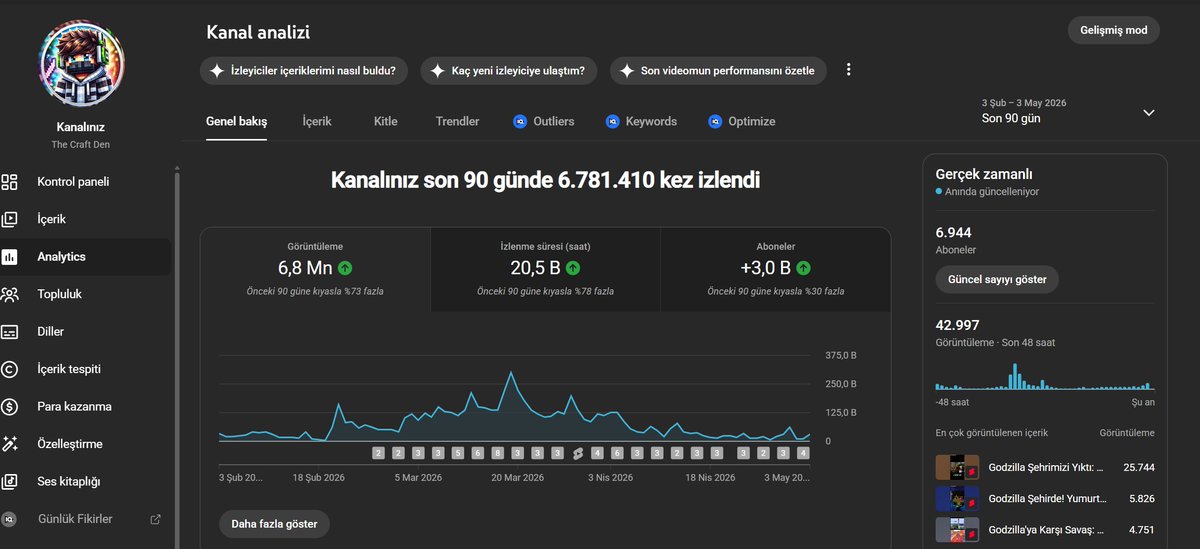Click the date range chevron arrow
This screenshot has height=549, width=1200.
1148,113
